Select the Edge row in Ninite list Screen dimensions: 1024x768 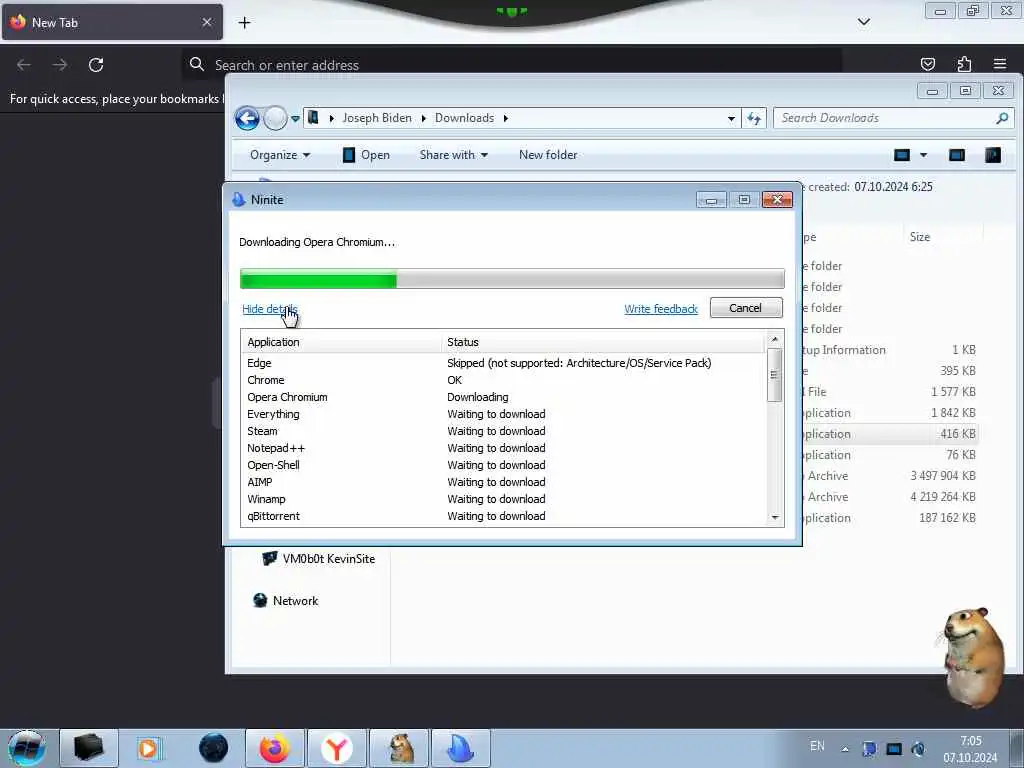pos(503,363)
